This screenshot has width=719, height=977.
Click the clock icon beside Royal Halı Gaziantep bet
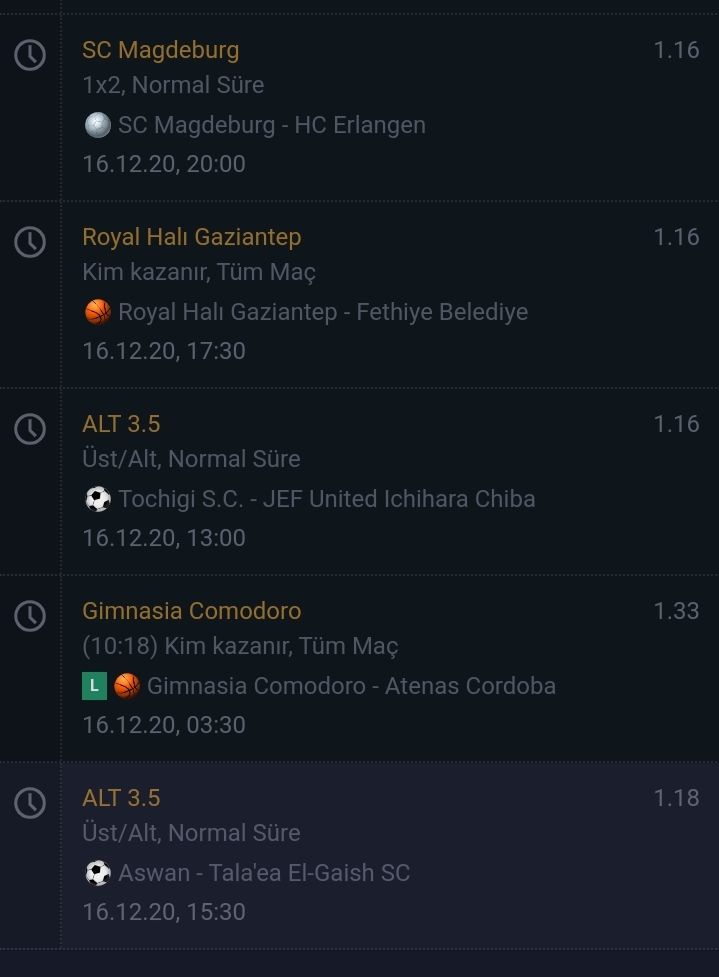pyautogui.click(x=30, y=242)
